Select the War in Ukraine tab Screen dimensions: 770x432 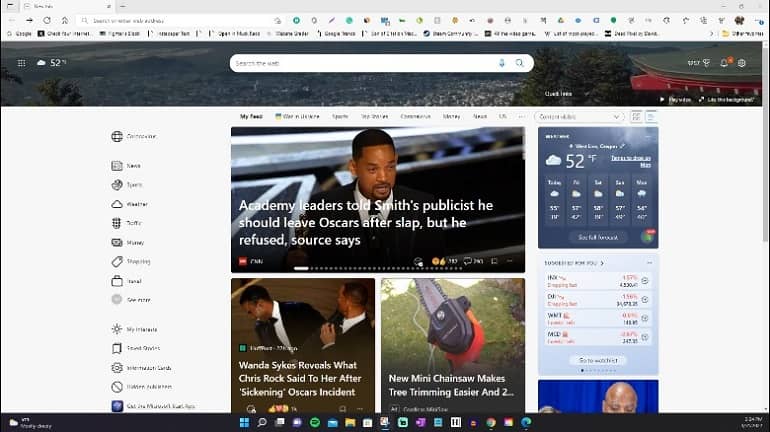tap(297, 117)
